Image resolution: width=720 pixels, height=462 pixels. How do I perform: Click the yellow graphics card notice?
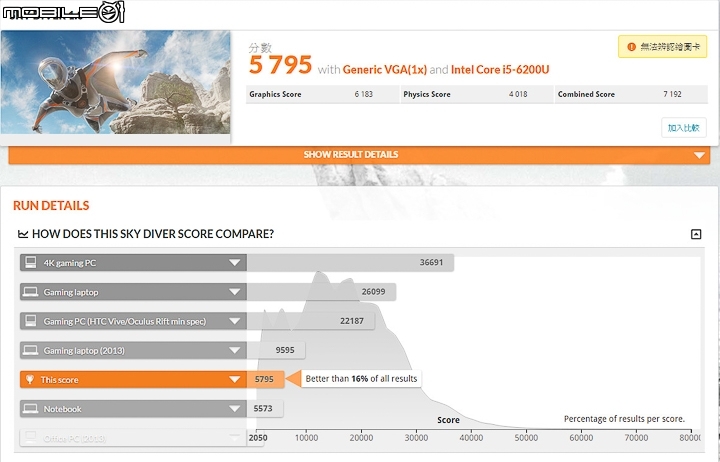point(662,47)
